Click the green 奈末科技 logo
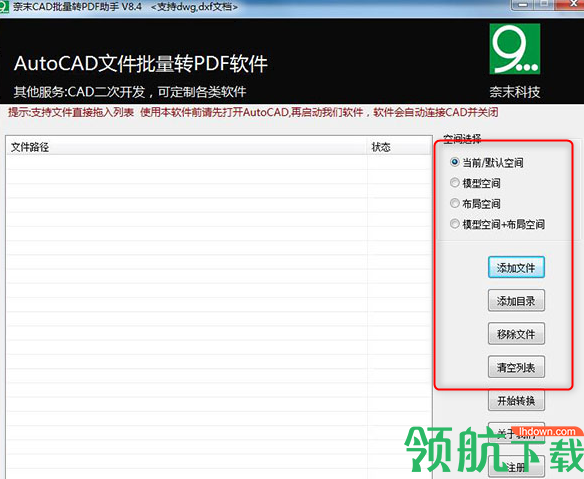 click(x=515, y=49)
